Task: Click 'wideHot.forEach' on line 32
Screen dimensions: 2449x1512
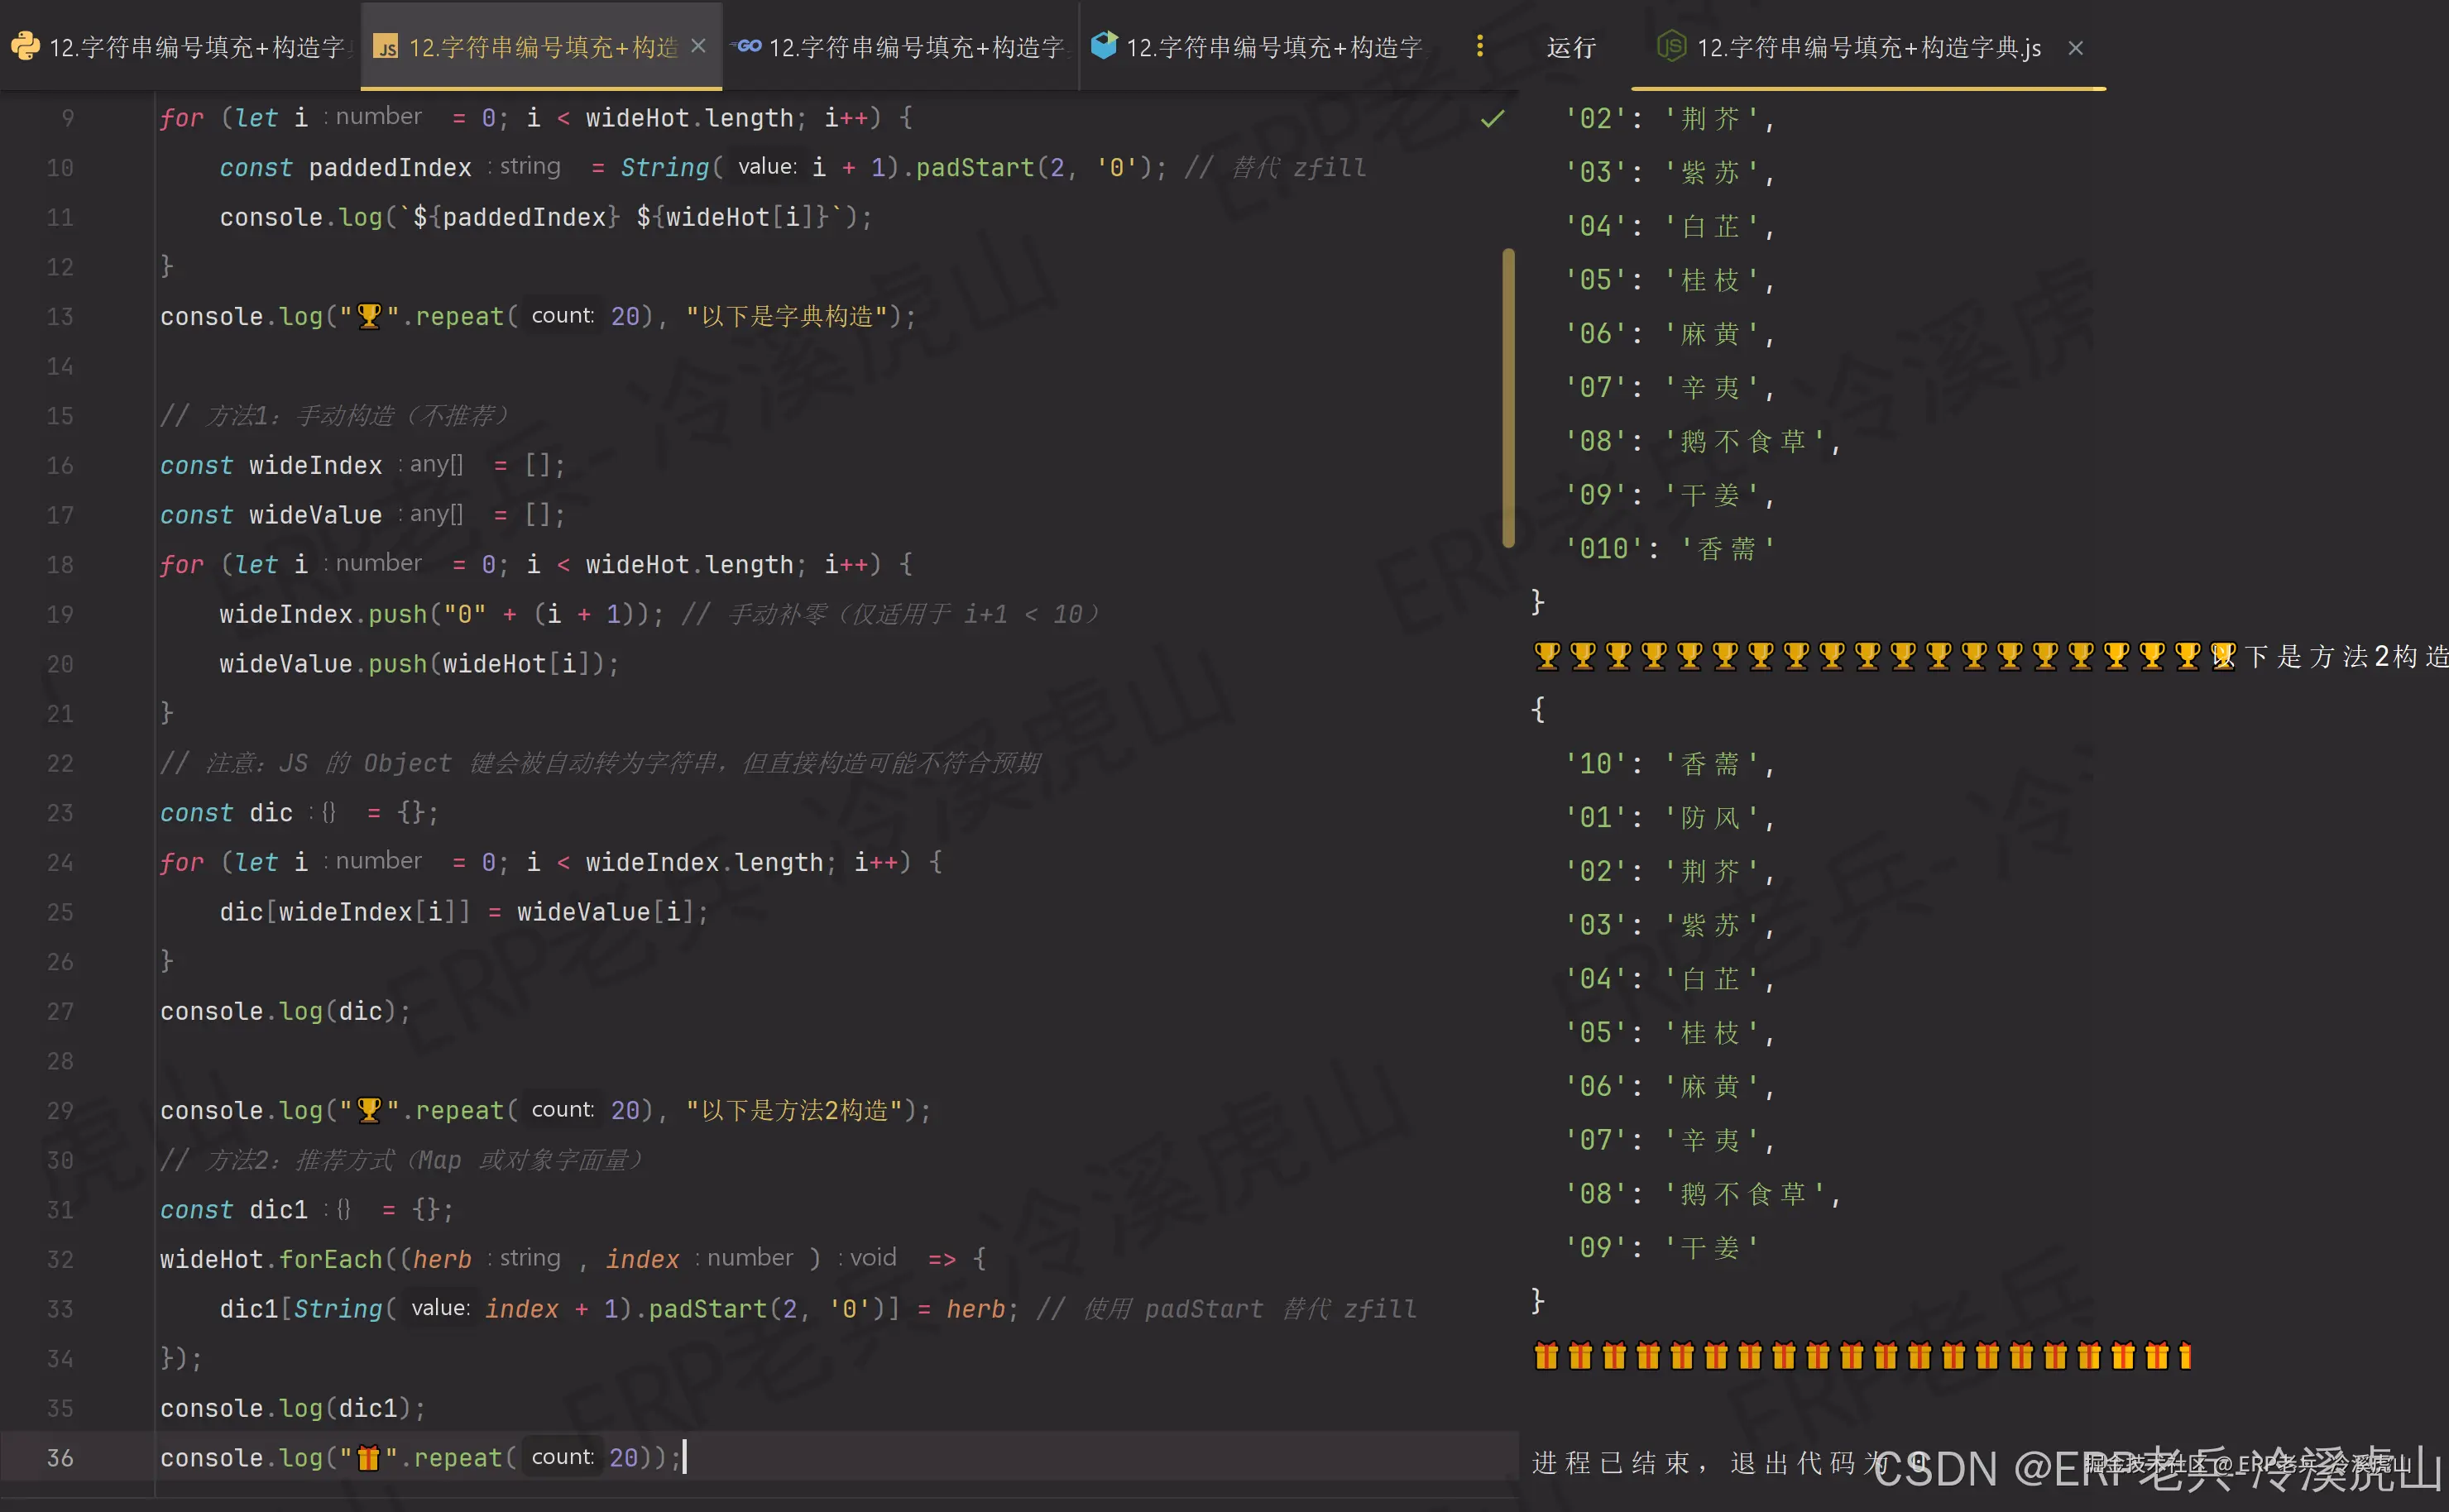Action: pos(271,1259)
